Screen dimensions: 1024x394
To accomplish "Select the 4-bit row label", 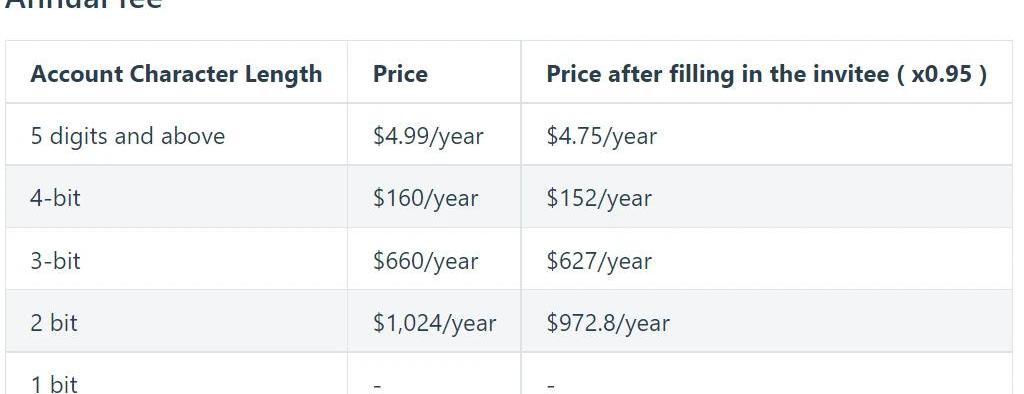I will [x=56, y=198].
